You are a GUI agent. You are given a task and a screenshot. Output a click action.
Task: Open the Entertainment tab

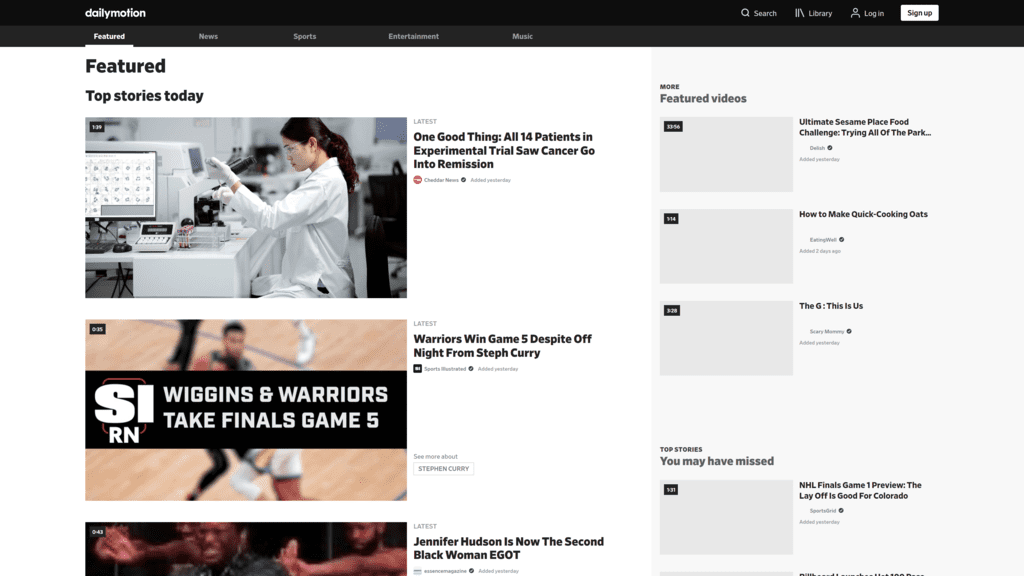click(x=413, y=37)
